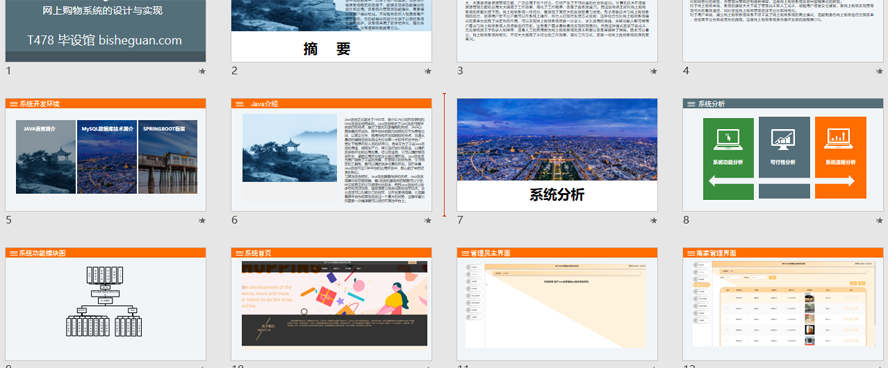This screenshot has width=888, height=368.
Task: Select slide 4 thumbnail
Action: 783,31
